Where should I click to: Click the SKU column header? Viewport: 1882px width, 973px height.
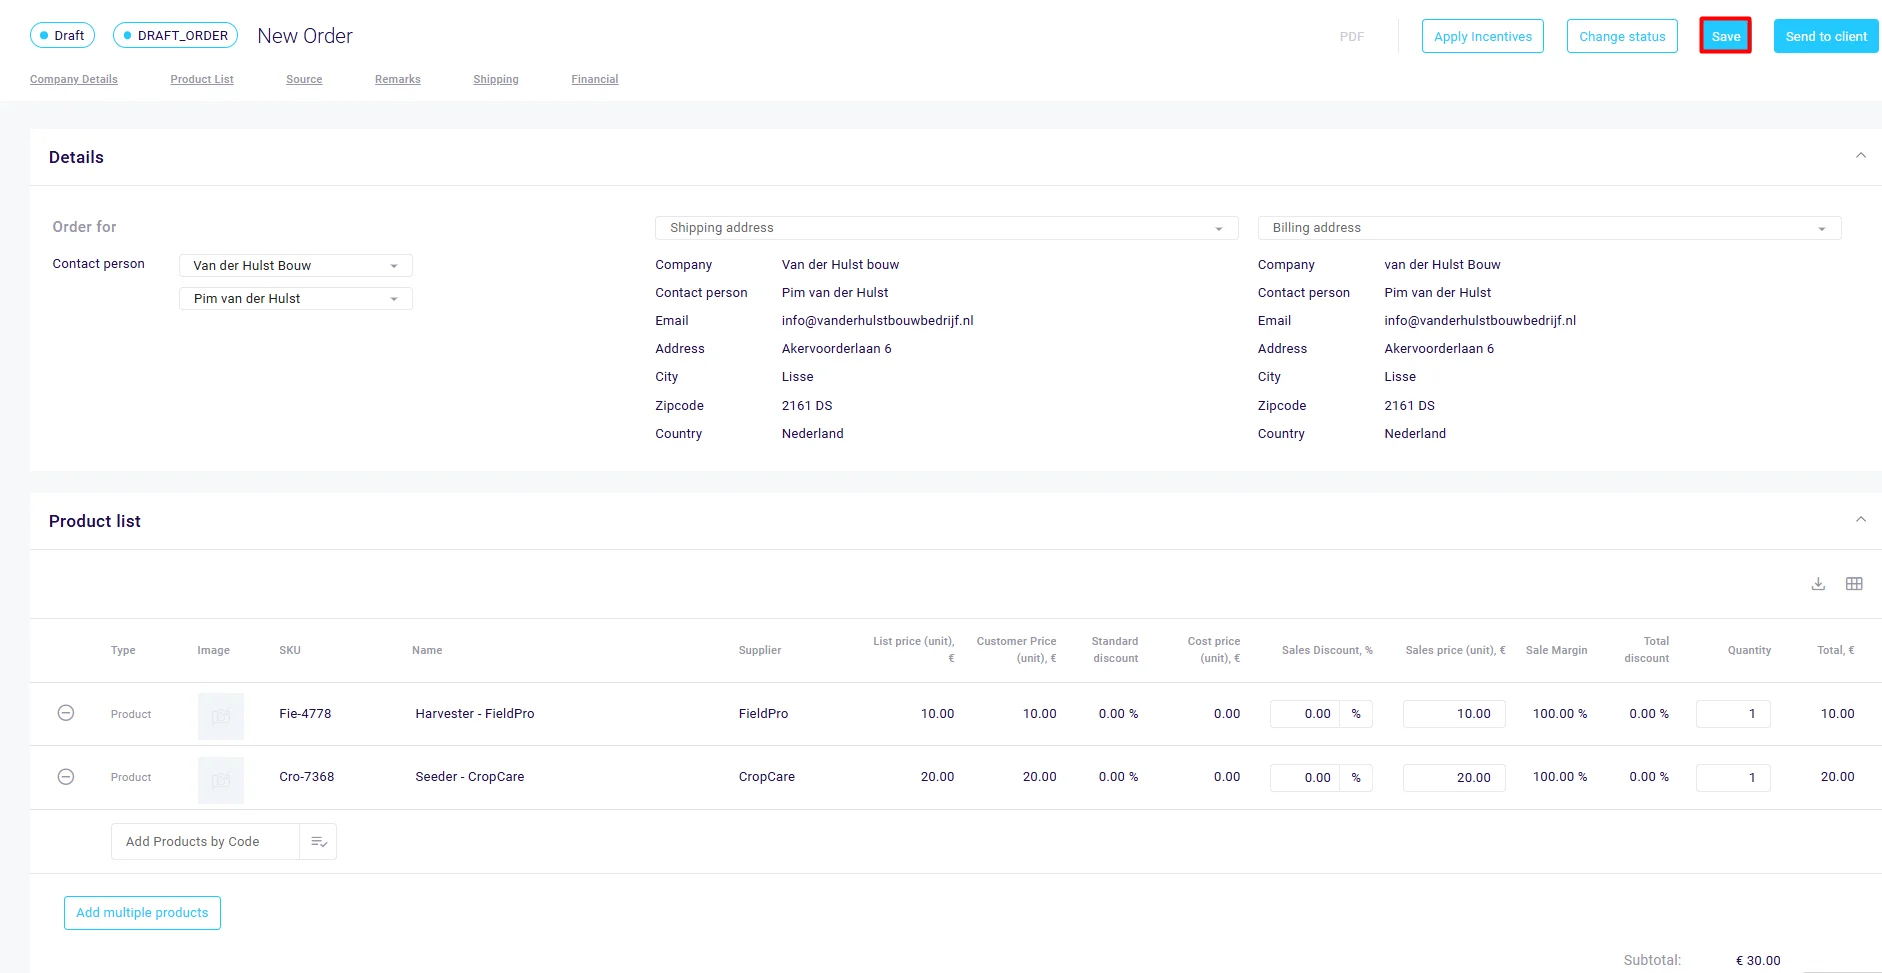pos(290,650)
